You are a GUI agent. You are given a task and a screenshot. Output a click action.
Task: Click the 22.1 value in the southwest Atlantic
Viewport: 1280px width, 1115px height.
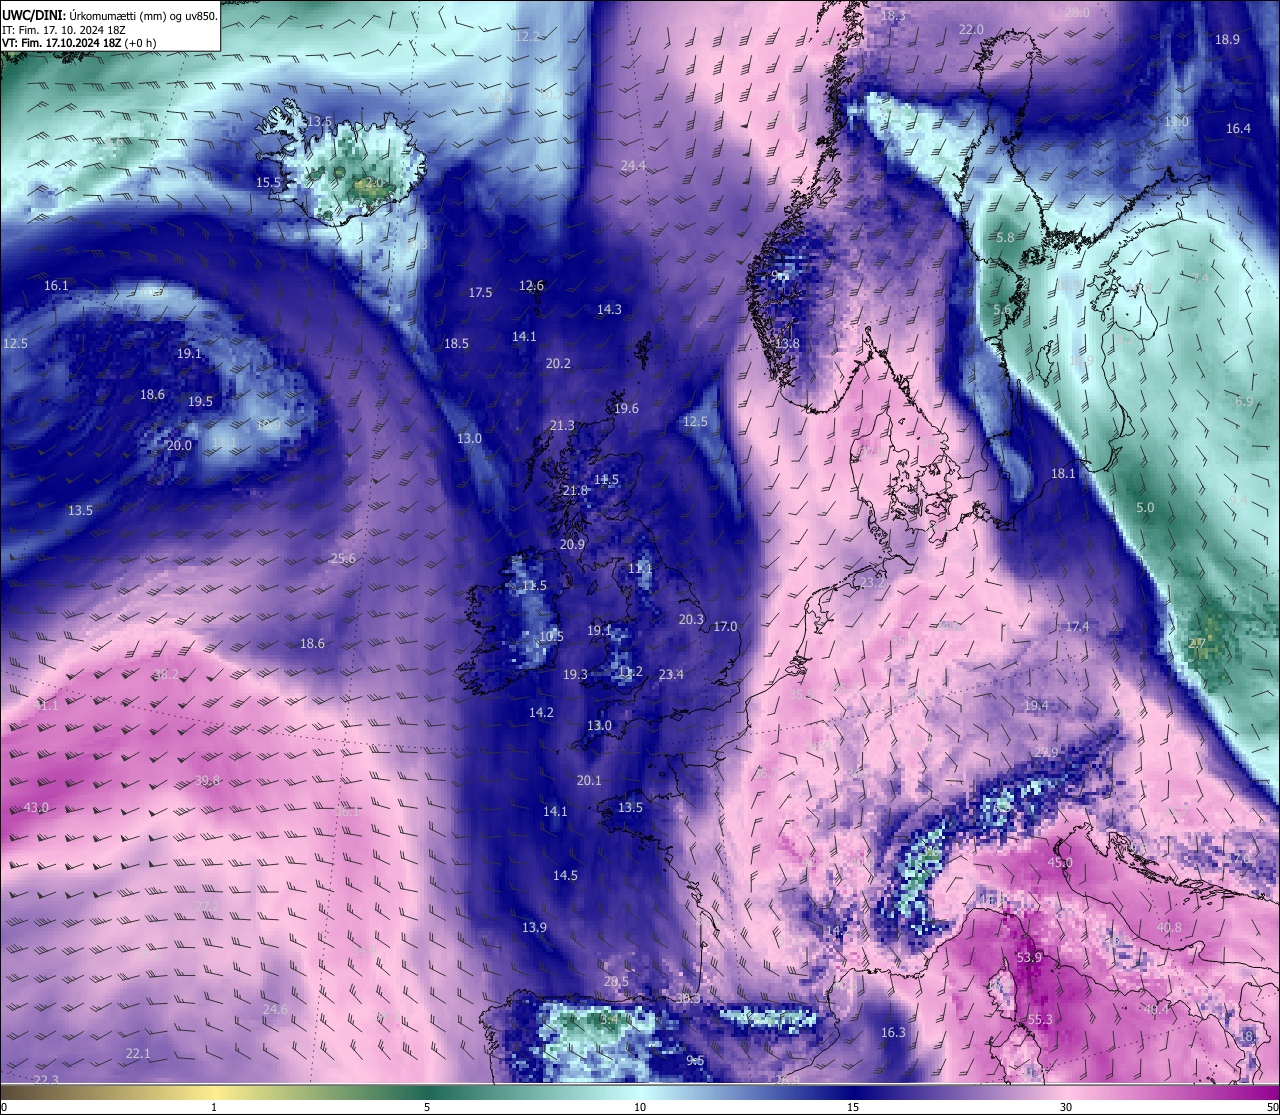point(138,1053)
